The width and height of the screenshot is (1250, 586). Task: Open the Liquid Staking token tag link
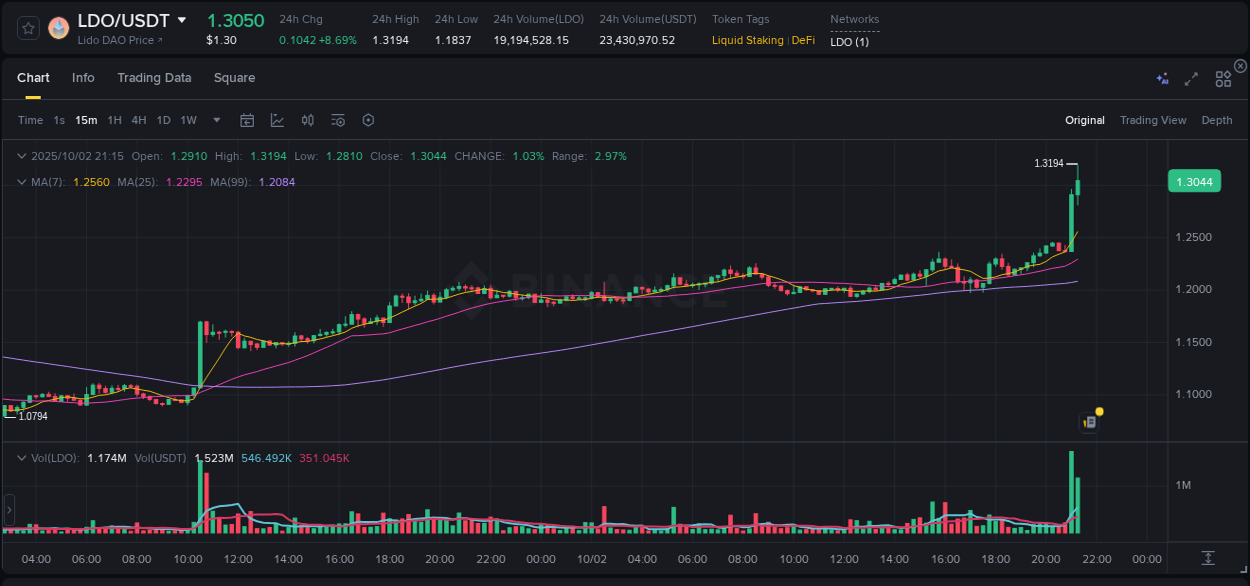pyautogui.click(x=746, y=40)
